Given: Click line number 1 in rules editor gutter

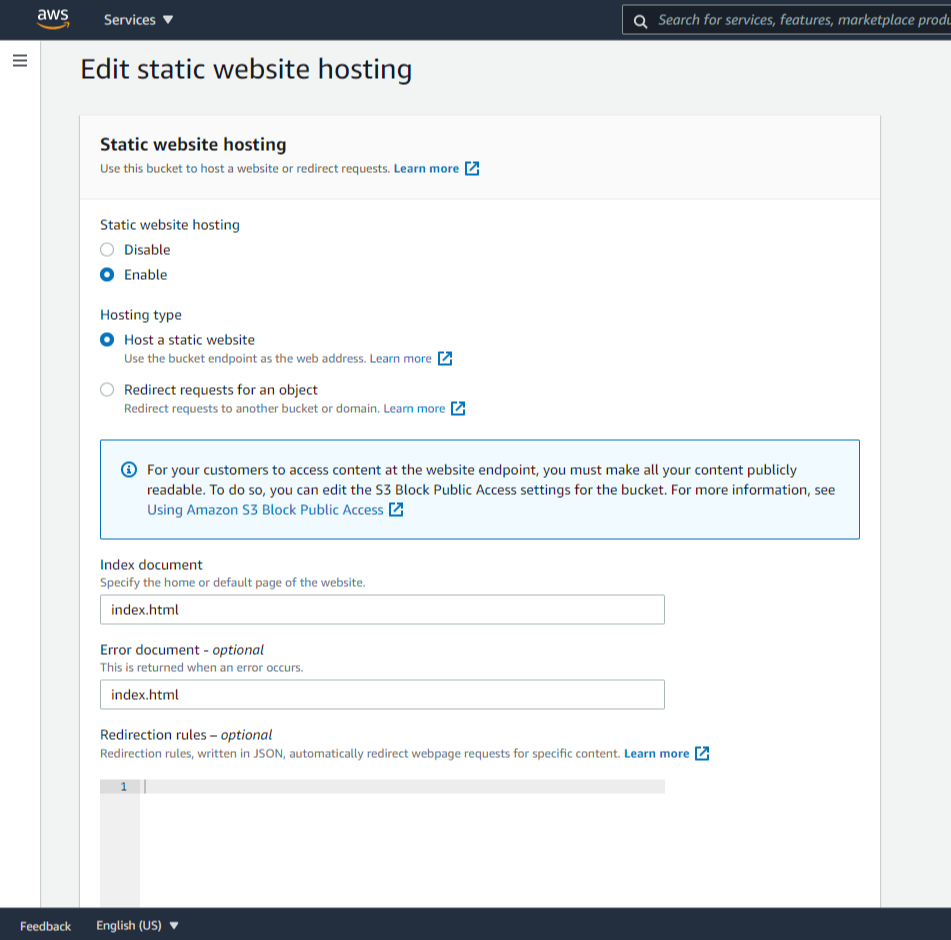Looking at the screenshot, I should tap(123, 787).
